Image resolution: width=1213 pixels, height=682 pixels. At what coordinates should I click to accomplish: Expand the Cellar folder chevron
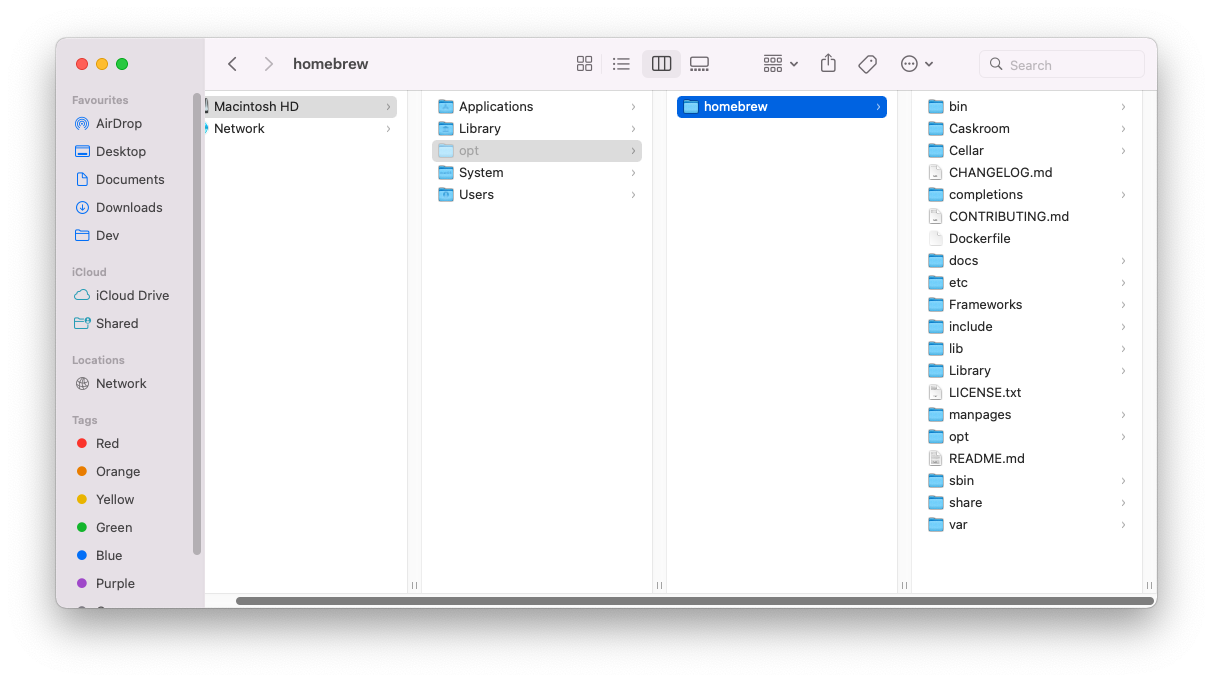[x=1125, y=150]
